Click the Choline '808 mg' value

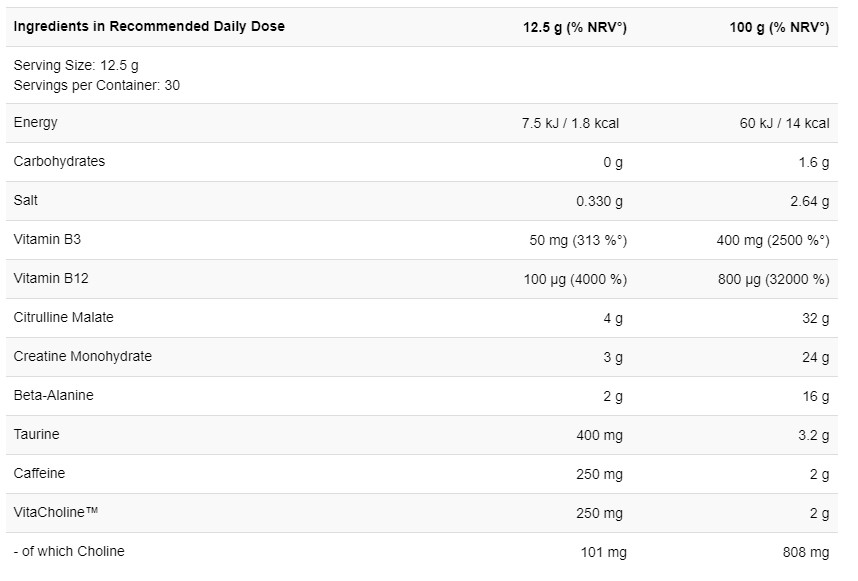click(x=804, y=552)
